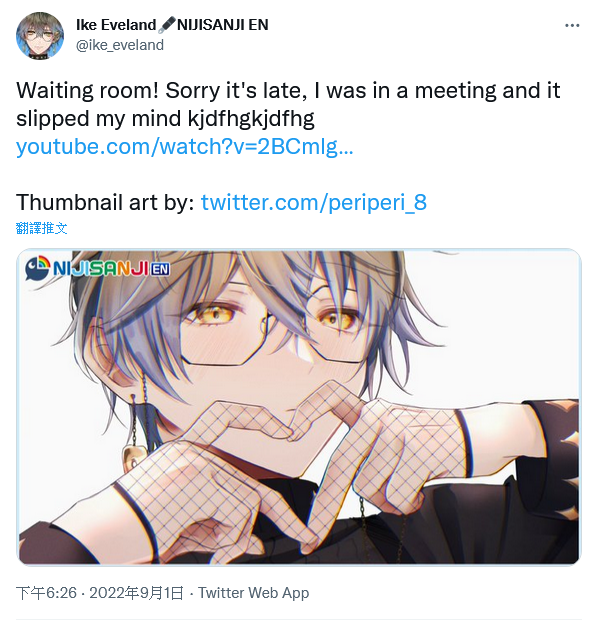598x620 pixels.
Task: Open the youtube.com/watch waiting room link
Action: (x=184, y=147)
